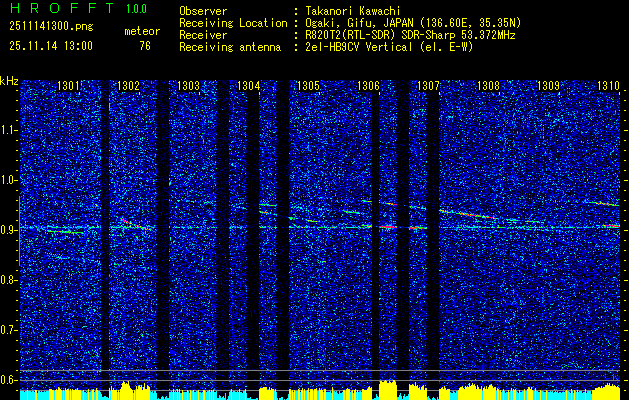Click the 1307 time marker
Image resolution: width=629 pixels, height=400 pixels.
pyautogui.click(x=428, y=85)
